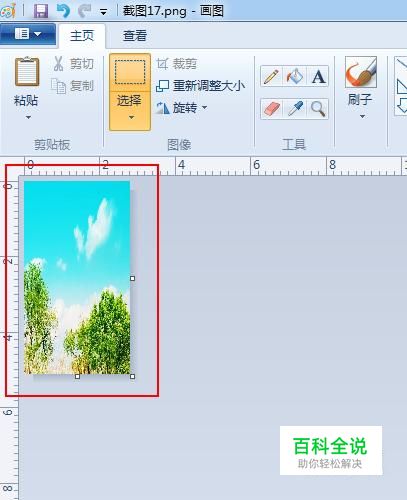Select the Eraser tool
The height and width of the screenshot is (500, 407).
pyautogui.click(x=271, y=109)
